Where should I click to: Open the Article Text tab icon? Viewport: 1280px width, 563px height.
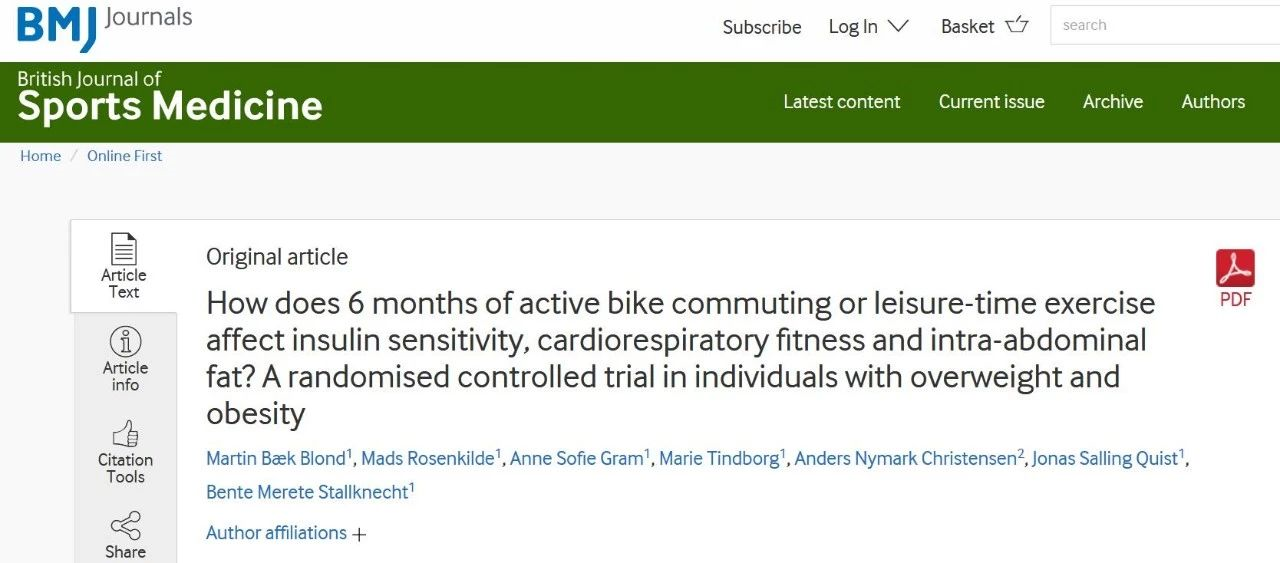[124, 250]
